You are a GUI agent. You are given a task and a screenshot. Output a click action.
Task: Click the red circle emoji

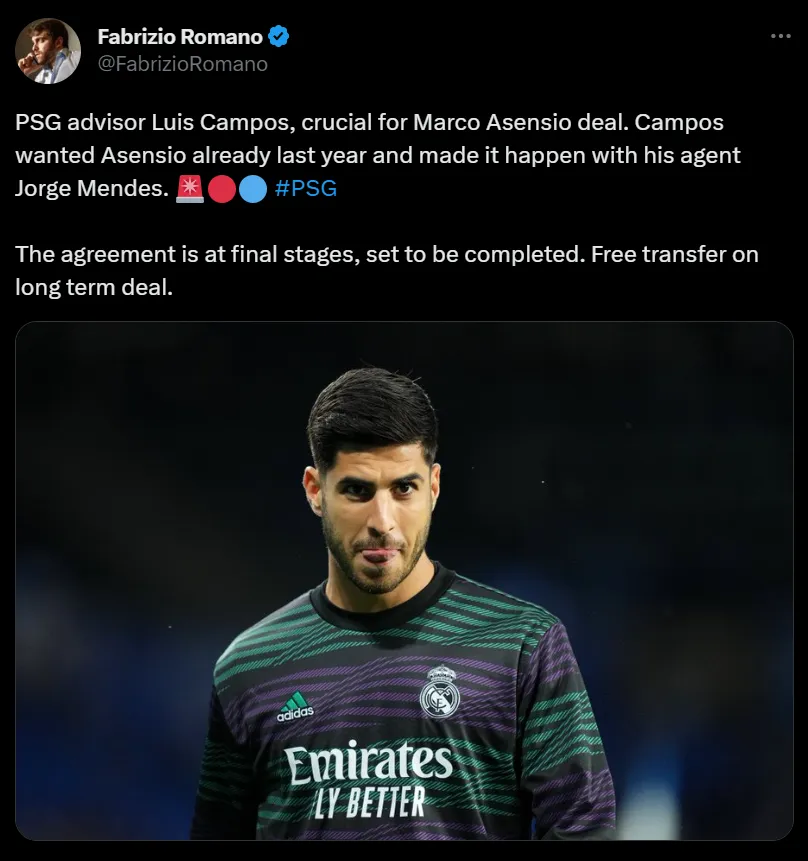[x=221, y=188]
